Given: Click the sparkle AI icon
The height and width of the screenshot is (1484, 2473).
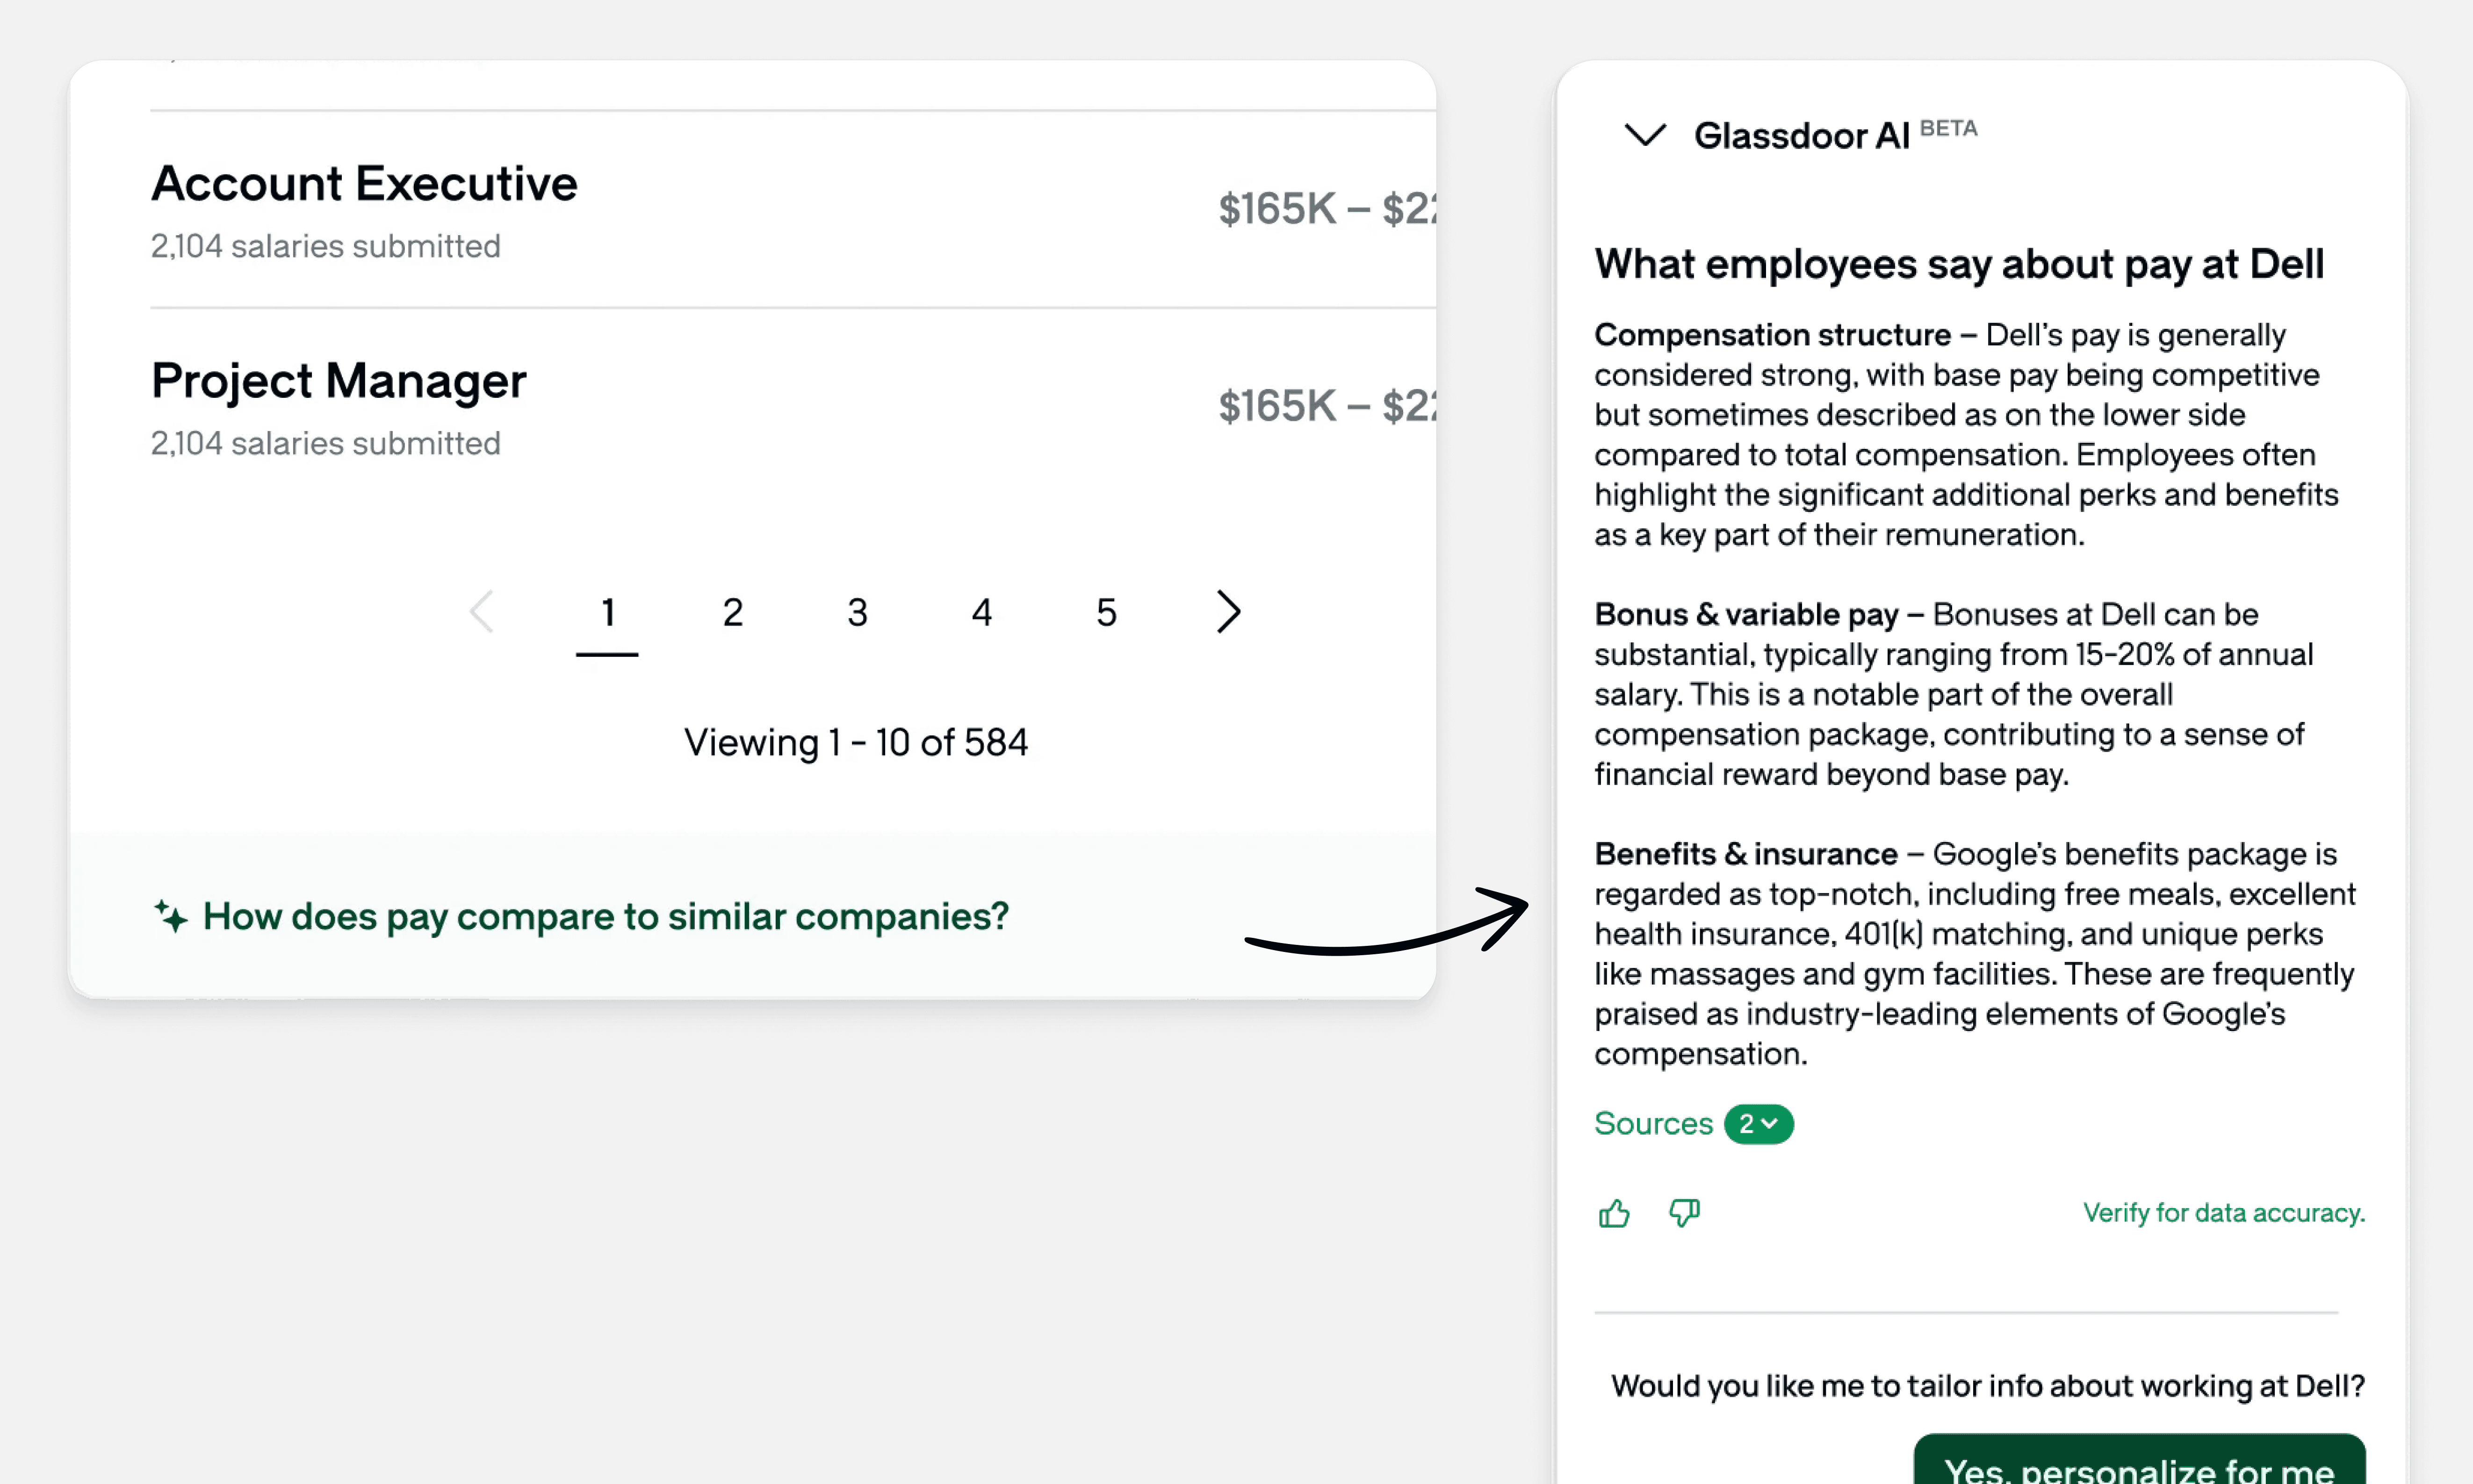Looking at the screenshot, I should tap(171, 915).
